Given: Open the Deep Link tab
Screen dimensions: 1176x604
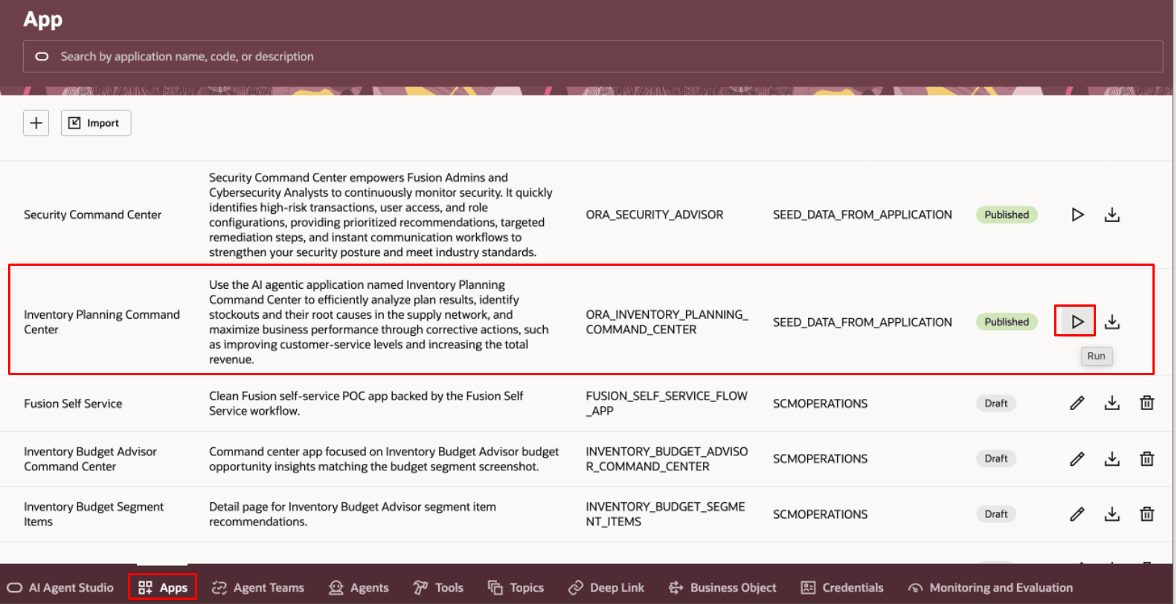Looking at the screenshot, I should 608,587.
